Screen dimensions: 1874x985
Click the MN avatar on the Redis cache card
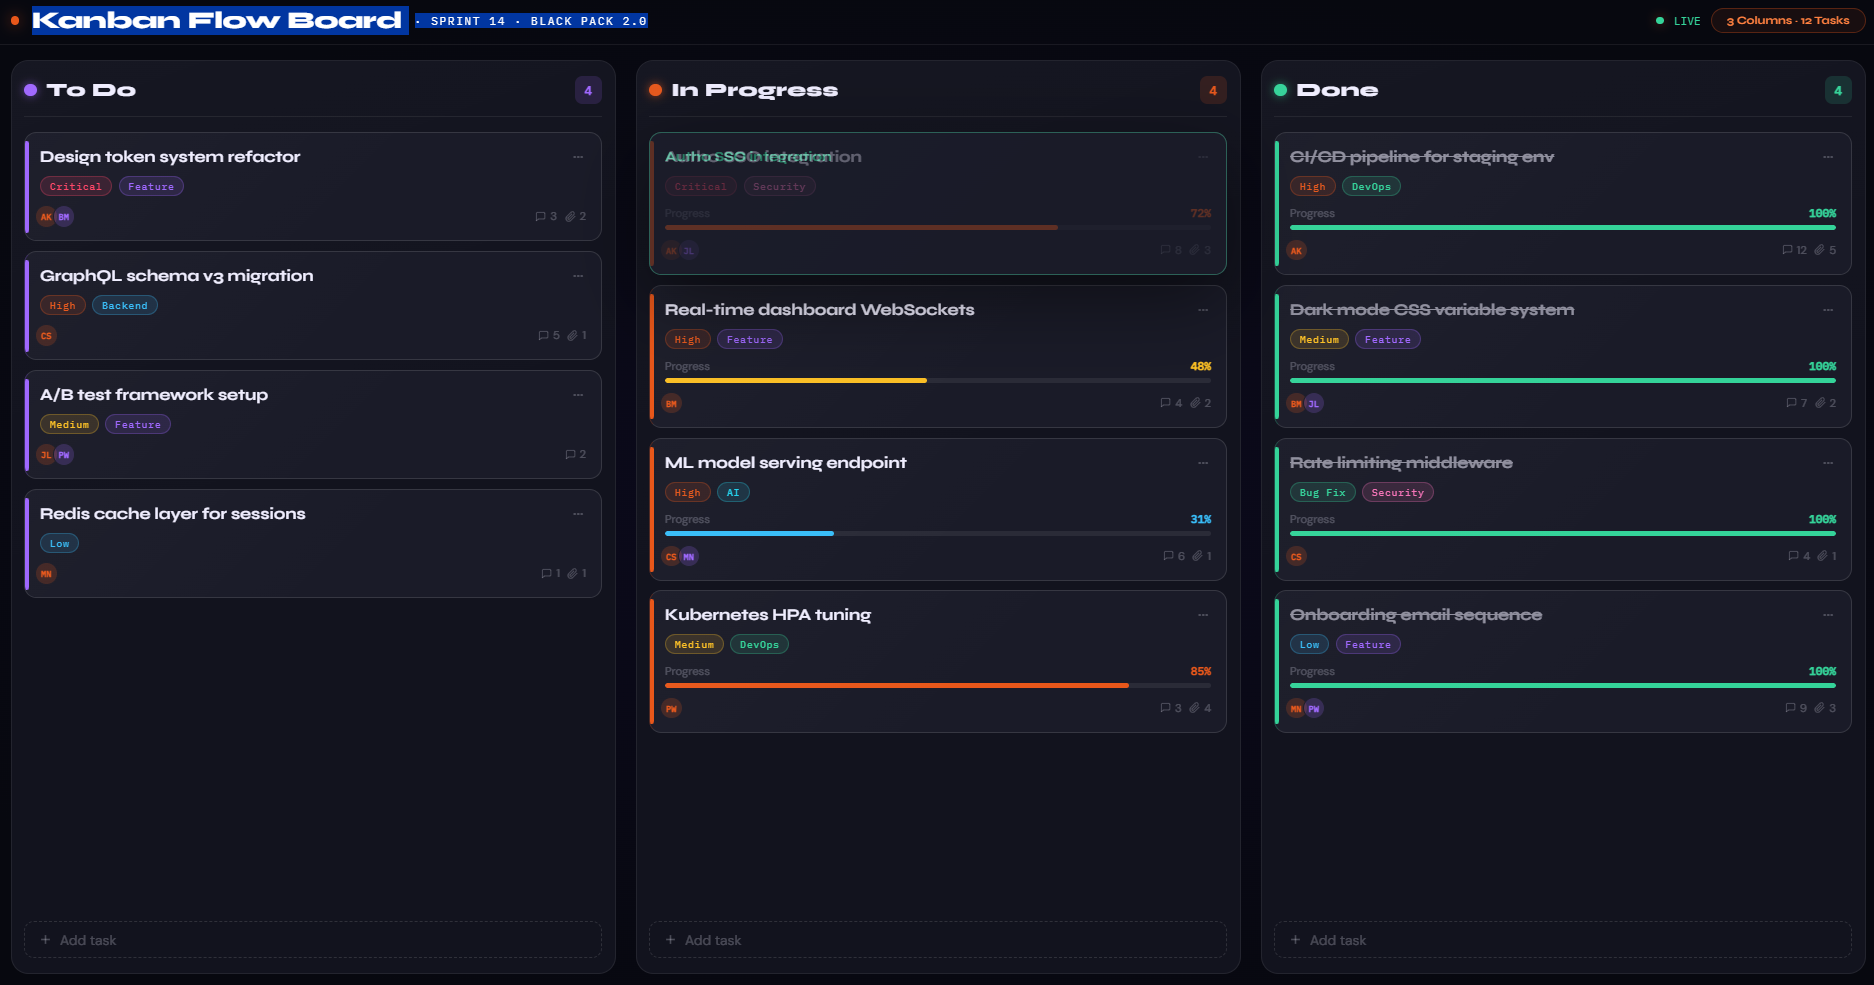click(46, 574)
